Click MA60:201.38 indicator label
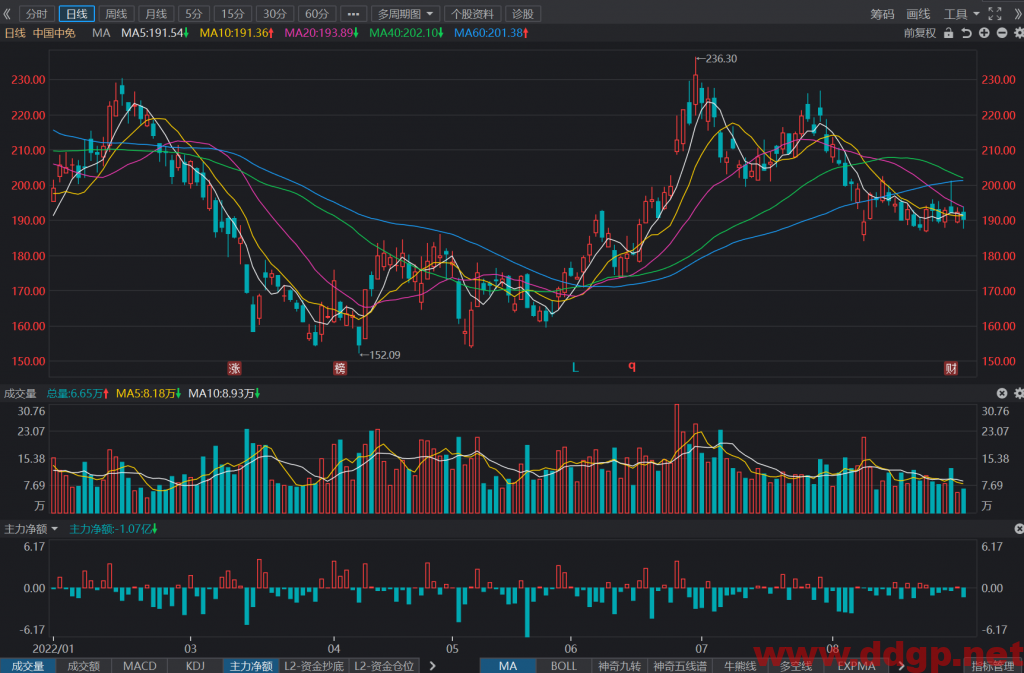Image resolution: width=1024 pixels, height=673 pixels. pyautogui.click(x=491, y=33)
